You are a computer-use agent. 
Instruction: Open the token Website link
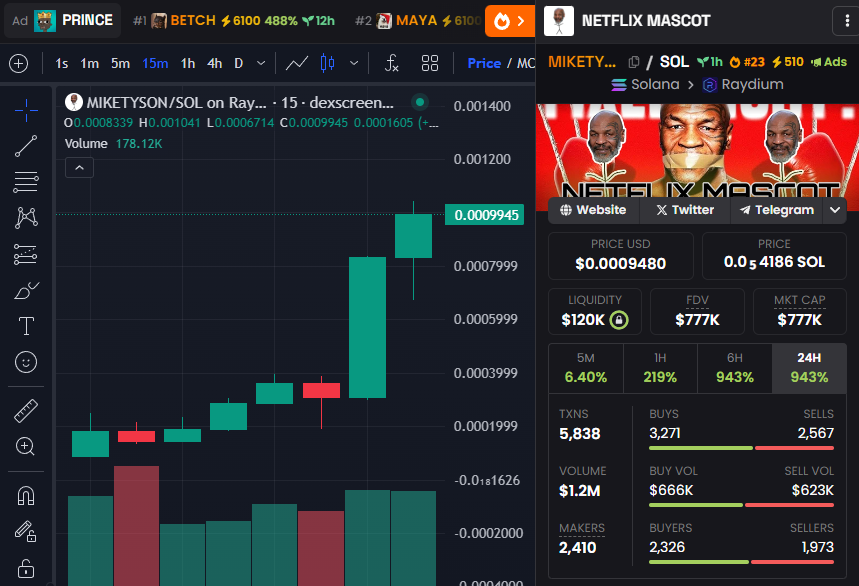coord(593,210)
